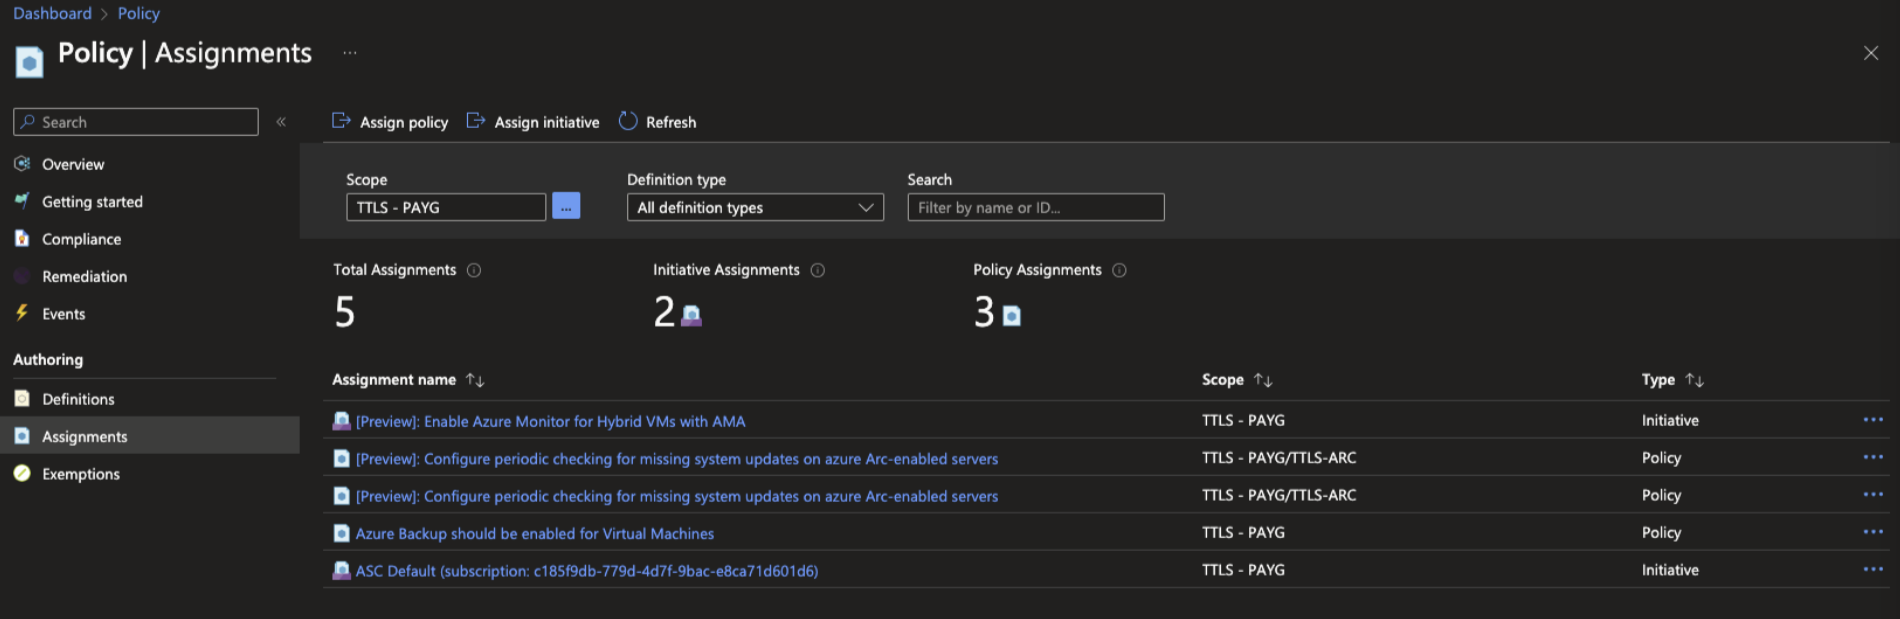
Task: Click the Initiative type cell for ASC Default
Action: [1670, 570]
